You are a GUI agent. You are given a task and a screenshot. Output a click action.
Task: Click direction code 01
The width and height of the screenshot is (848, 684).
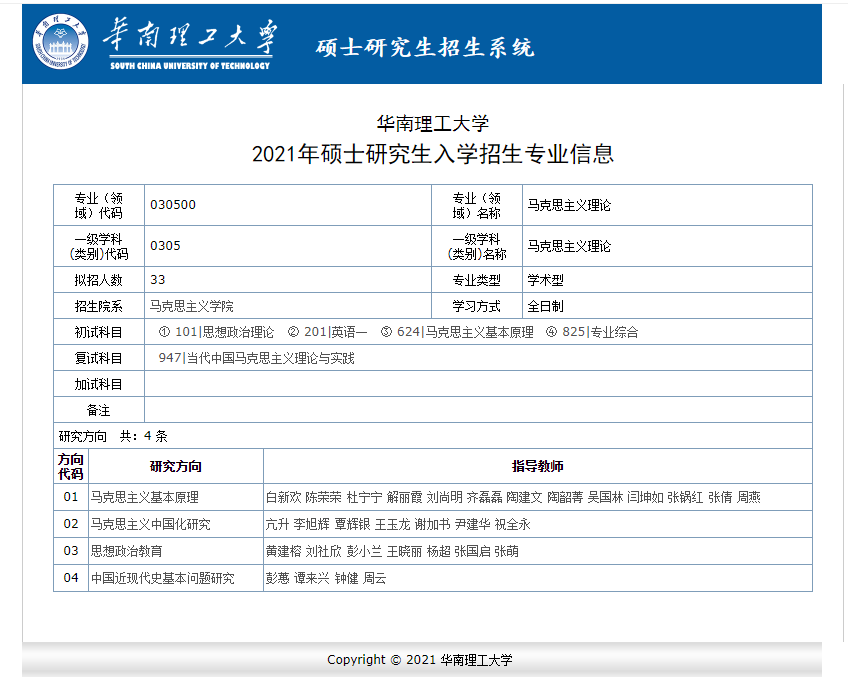coord(71,497)
